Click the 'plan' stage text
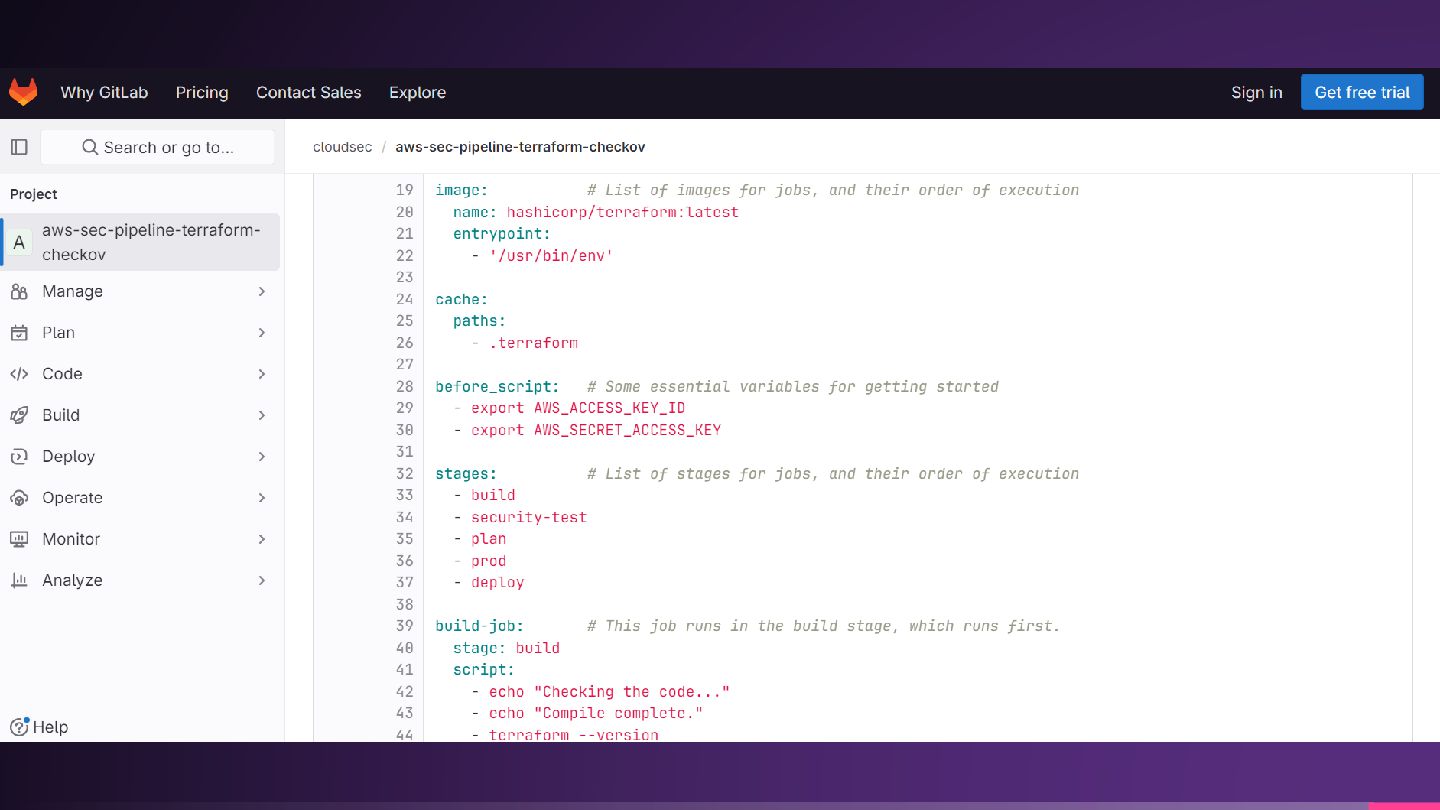The image size is (1440, 810). click(x=489, y=539)
